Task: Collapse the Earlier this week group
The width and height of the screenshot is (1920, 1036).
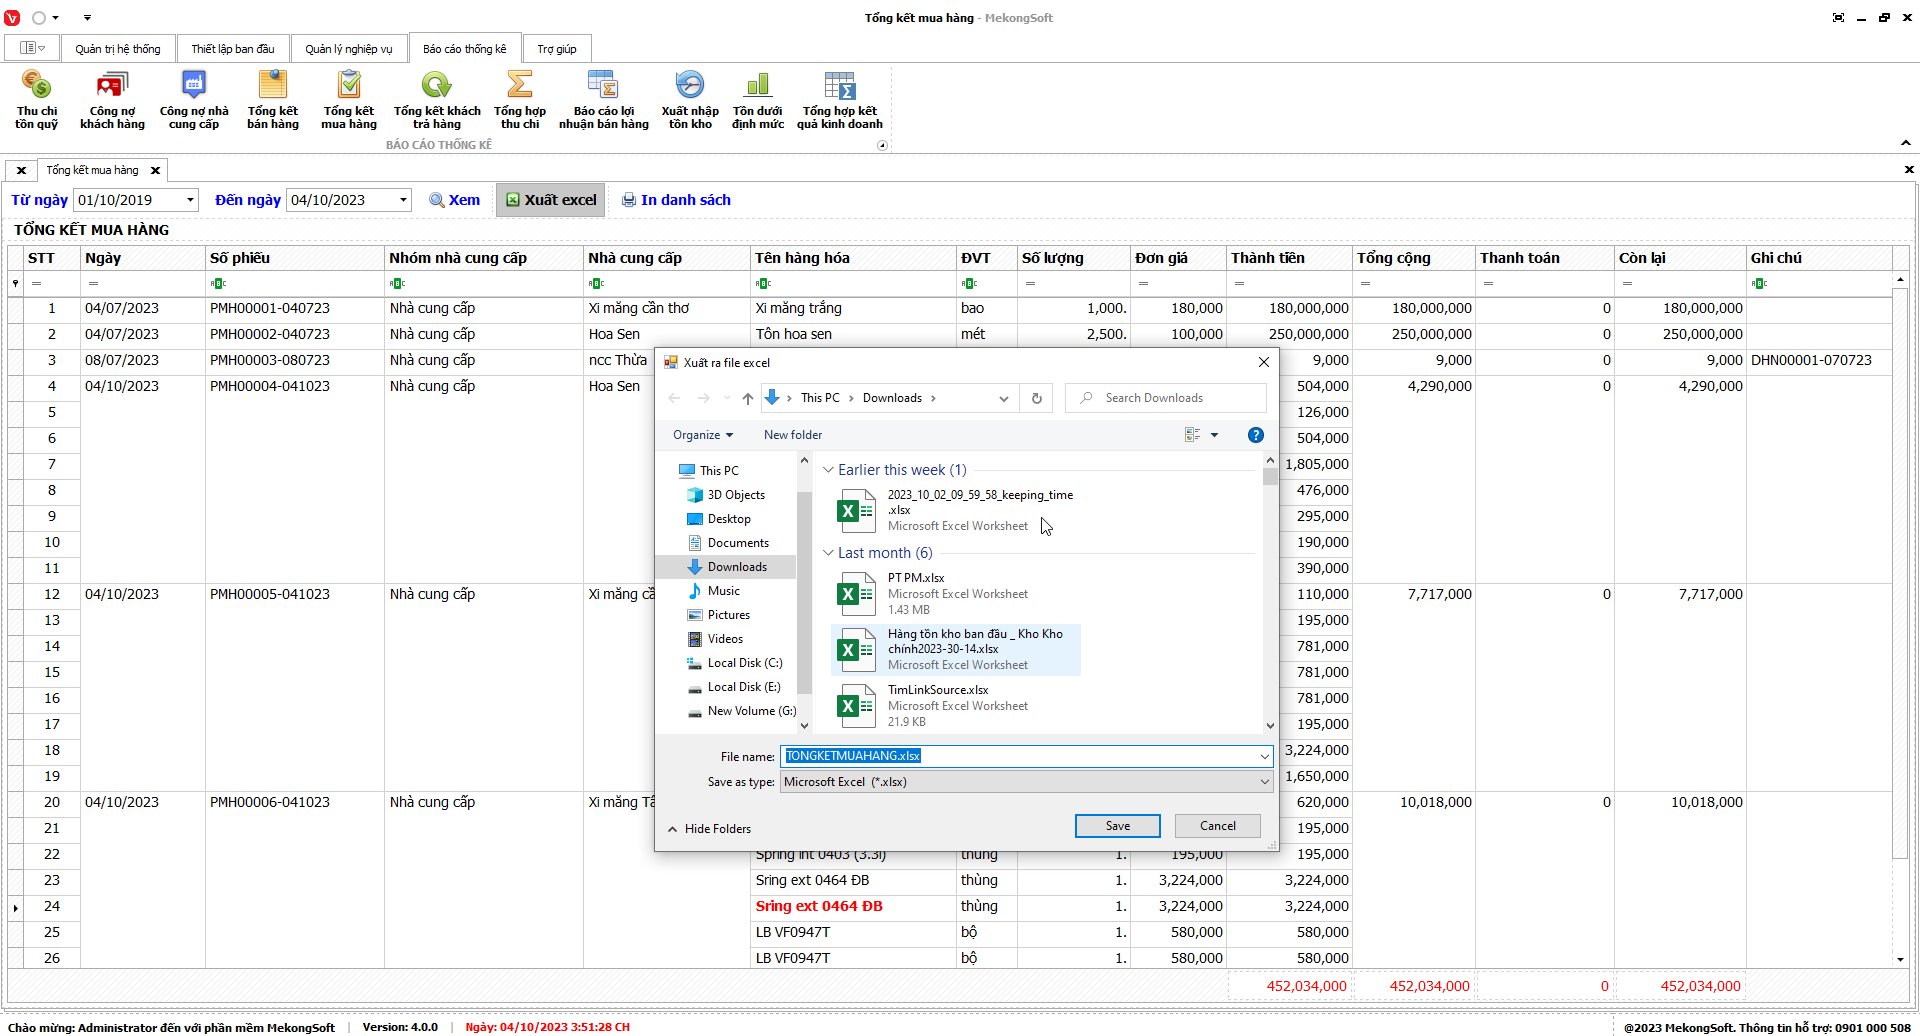Action: (x=828, y=470)
